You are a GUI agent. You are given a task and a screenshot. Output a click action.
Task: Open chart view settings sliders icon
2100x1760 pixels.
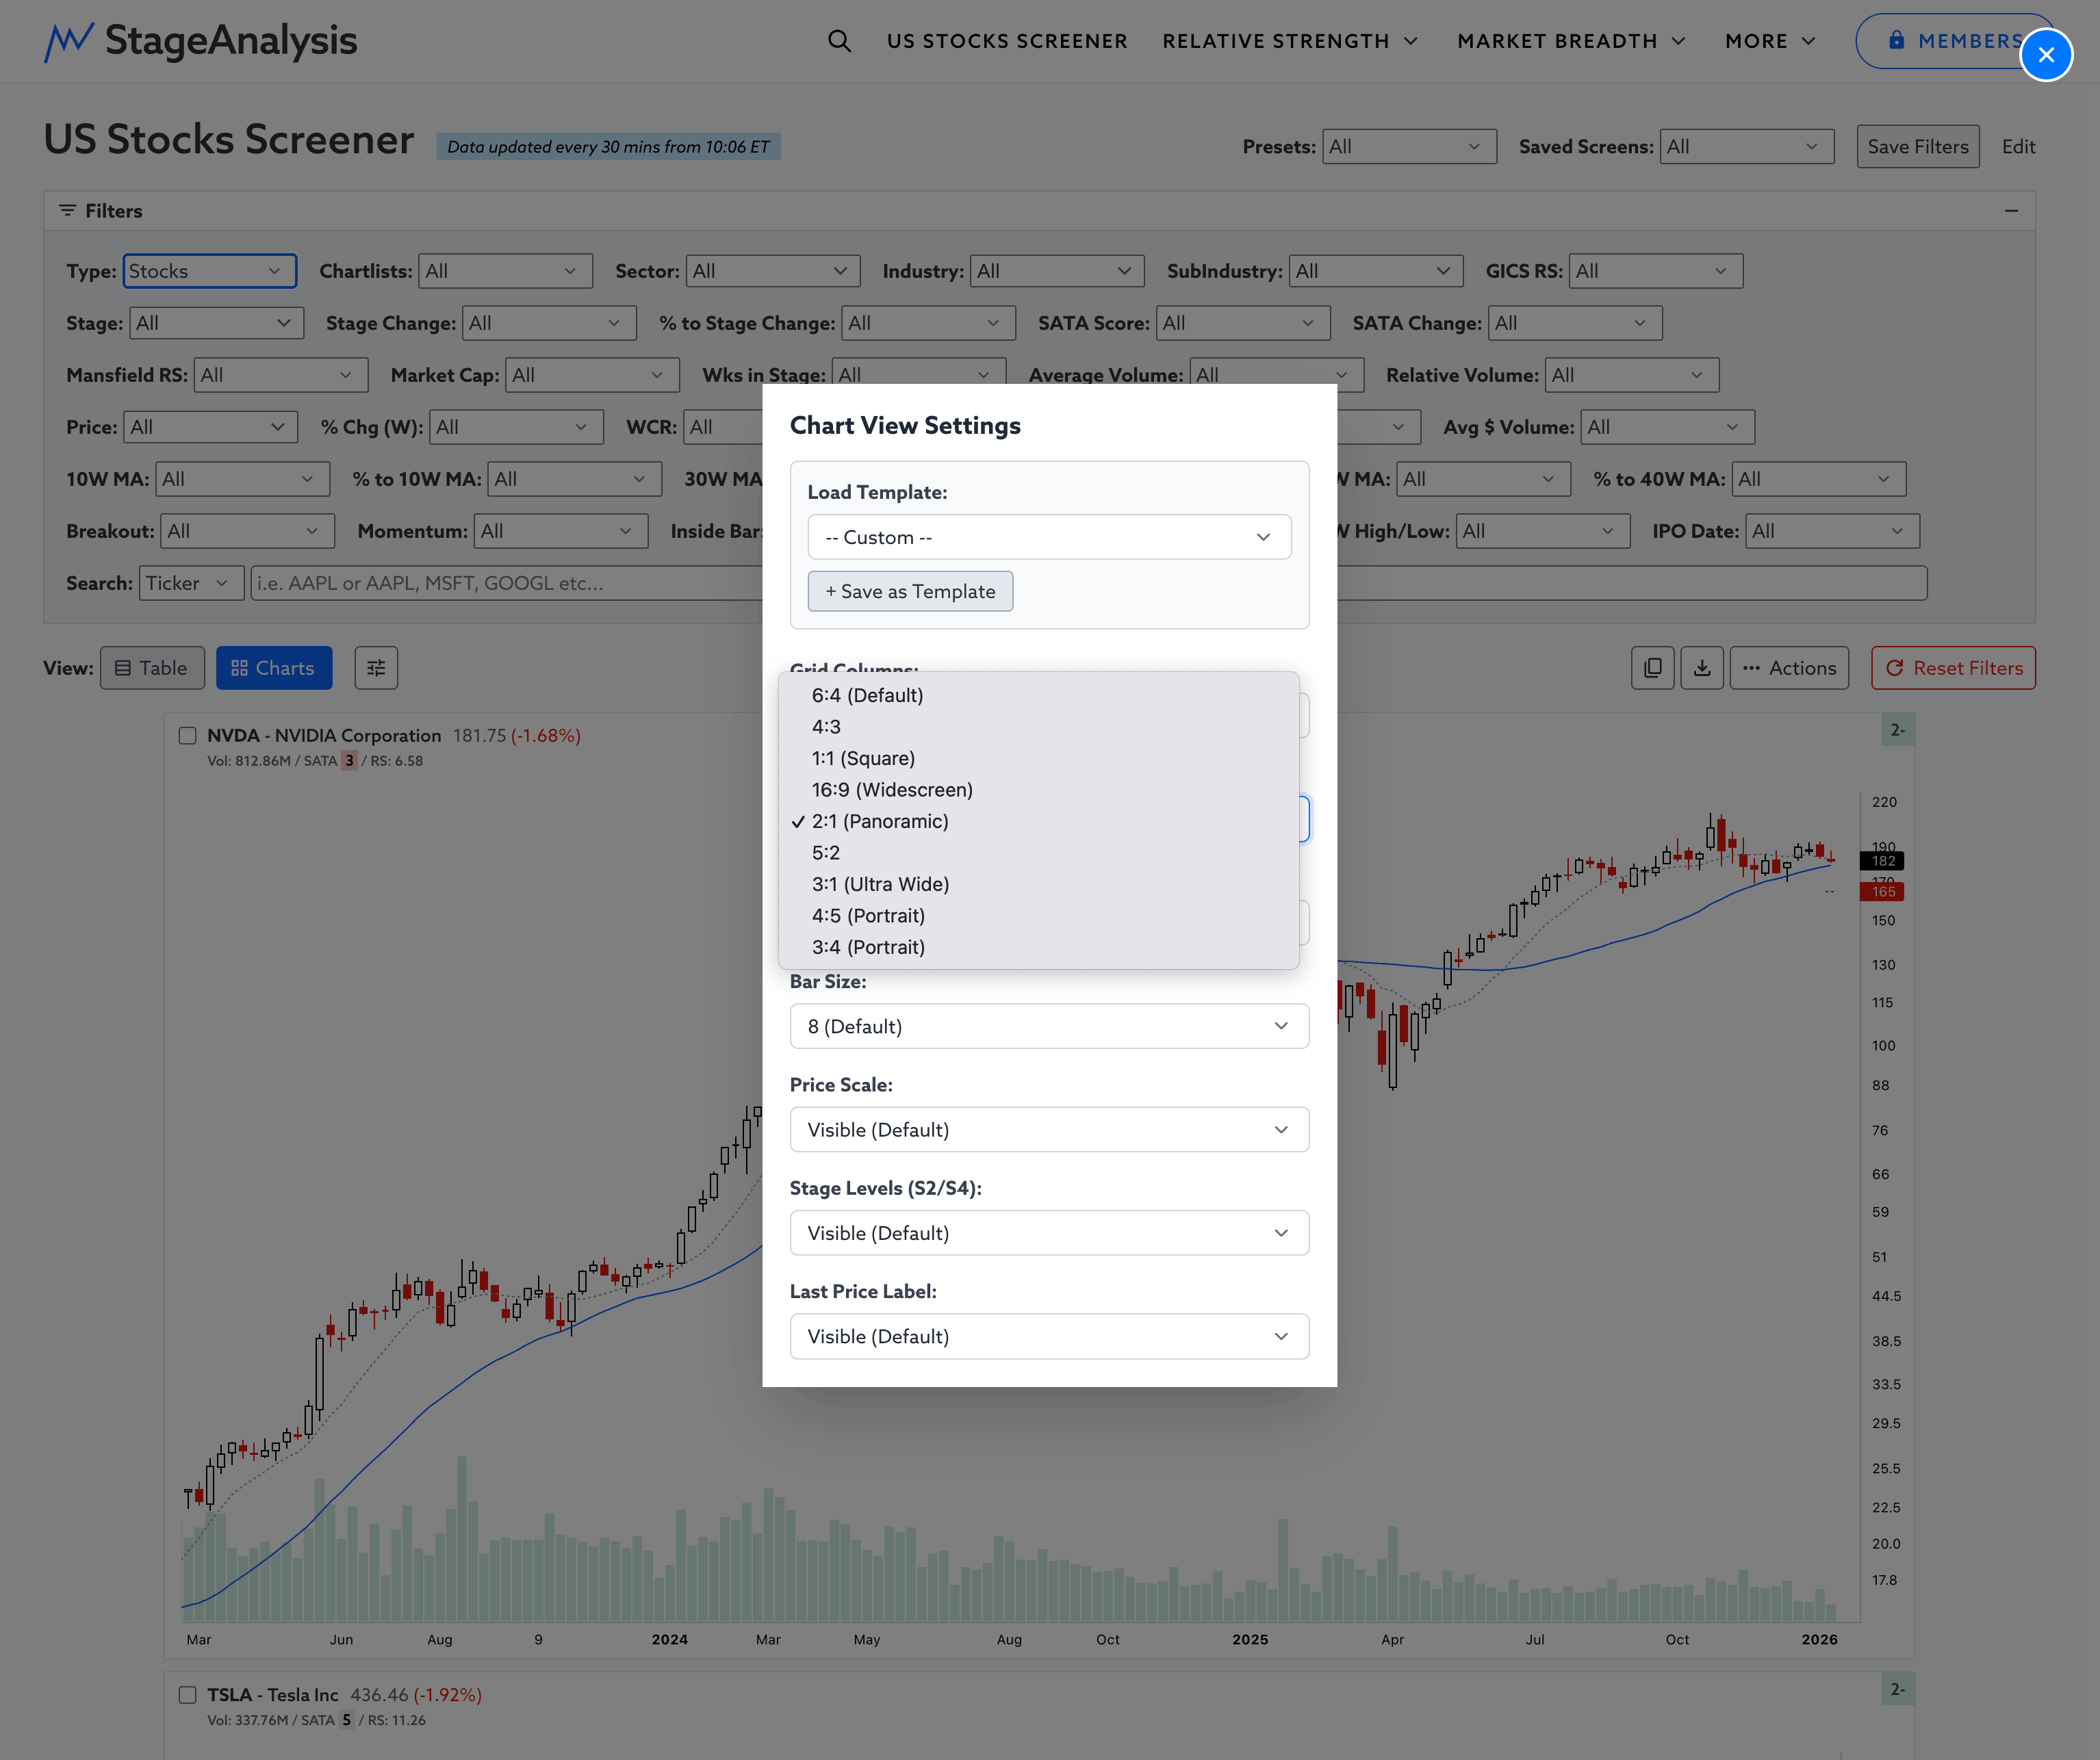376,668
